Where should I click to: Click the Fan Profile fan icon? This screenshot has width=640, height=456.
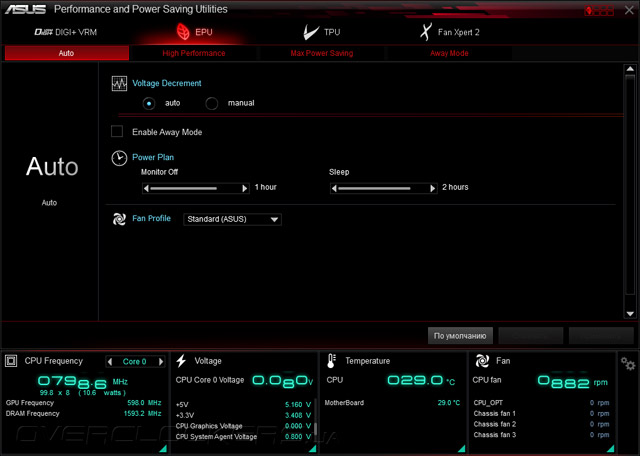tap(119, 219)
